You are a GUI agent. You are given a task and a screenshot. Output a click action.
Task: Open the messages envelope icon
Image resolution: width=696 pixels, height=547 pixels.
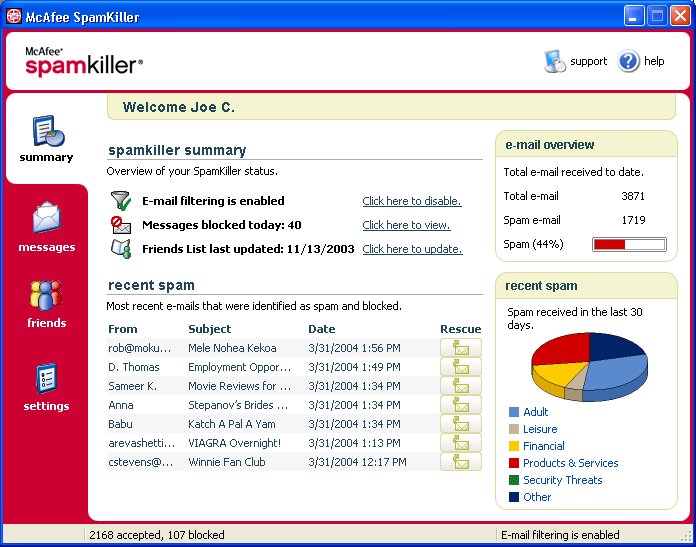click(47, 218)
